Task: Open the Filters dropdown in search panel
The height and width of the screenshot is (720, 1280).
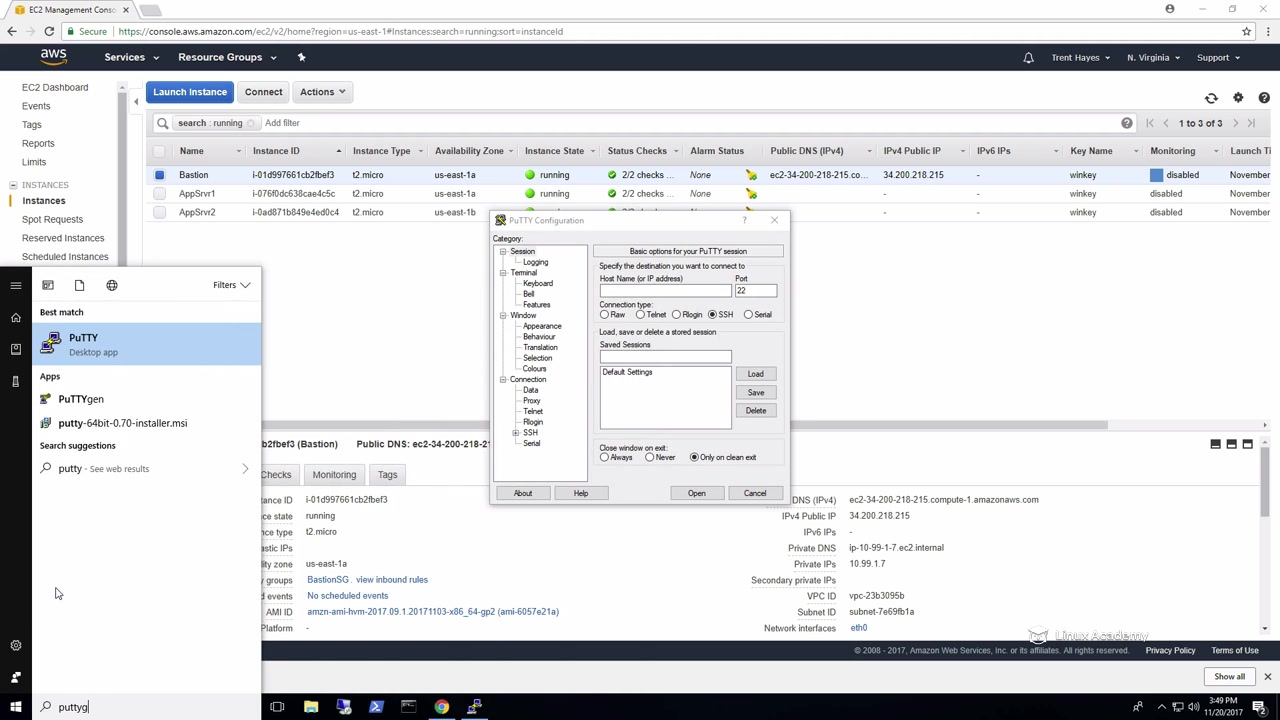Action: 231,285
